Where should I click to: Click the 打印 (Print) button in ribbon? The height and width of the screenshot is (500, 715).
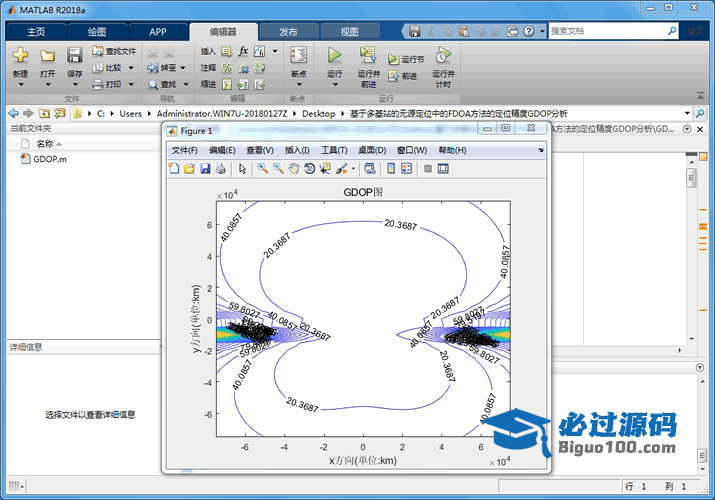point(108,84)
